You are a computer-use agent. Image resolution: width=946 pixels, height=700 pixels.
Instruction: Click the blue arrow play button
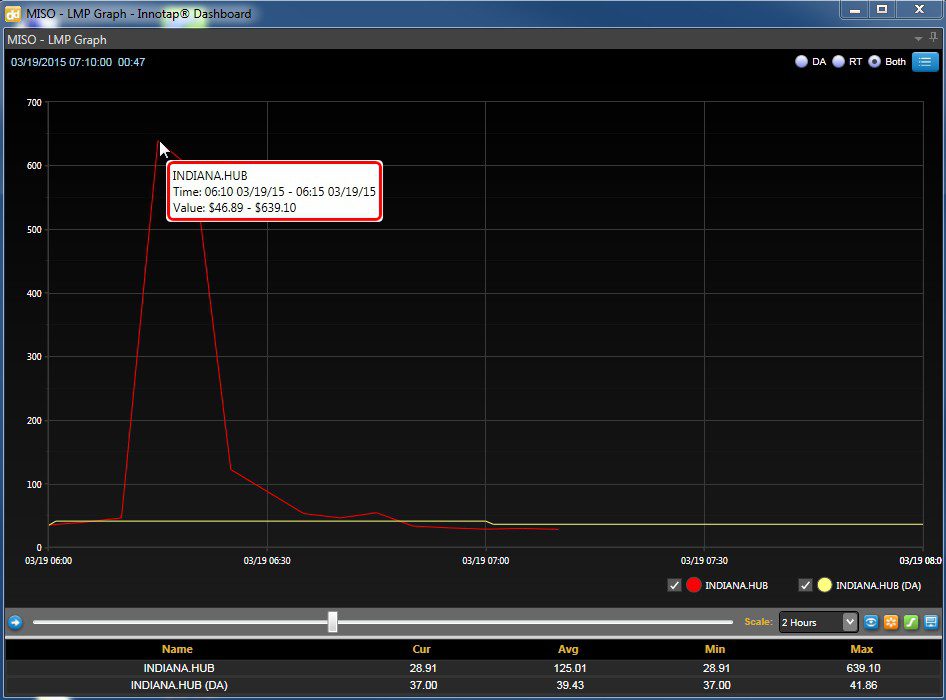point(15,622)
